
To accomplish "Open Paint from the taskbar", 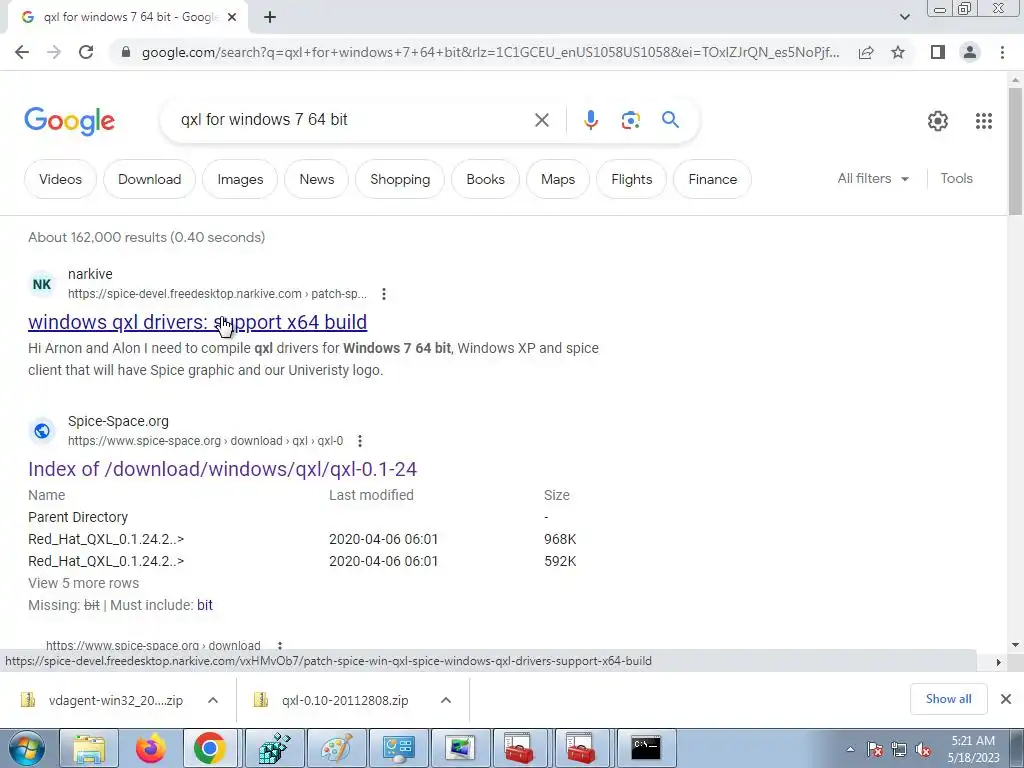I will (x=336, y=748).
